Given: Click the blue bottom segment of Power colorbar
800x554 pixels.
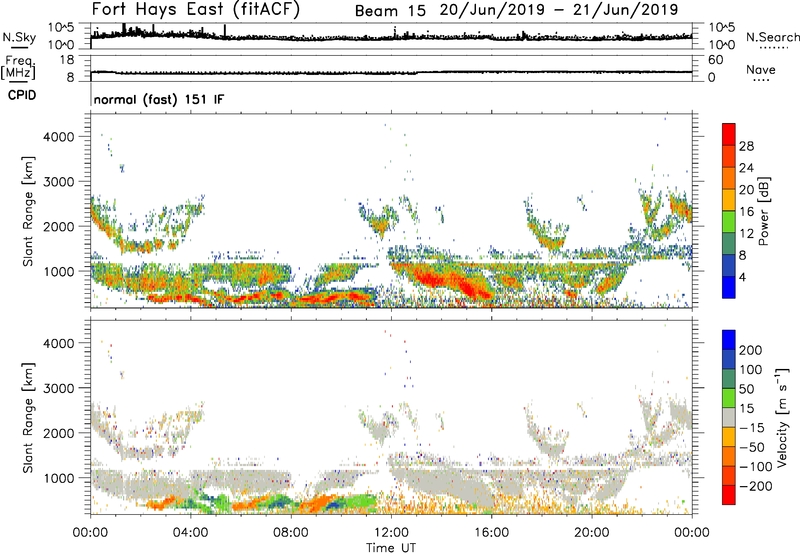Looking at the screenshot, I should (729, 288).
